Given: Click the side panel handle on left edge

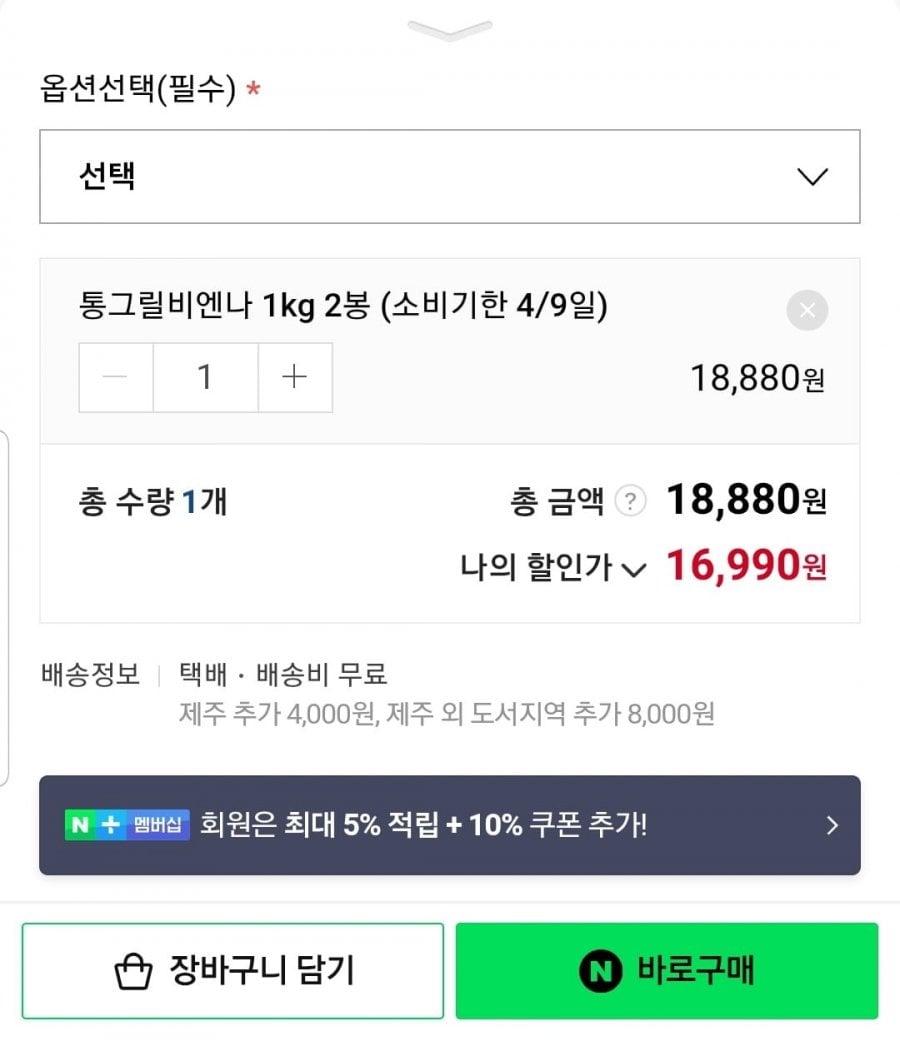Looking at the screenshot, I should [4, 607].
